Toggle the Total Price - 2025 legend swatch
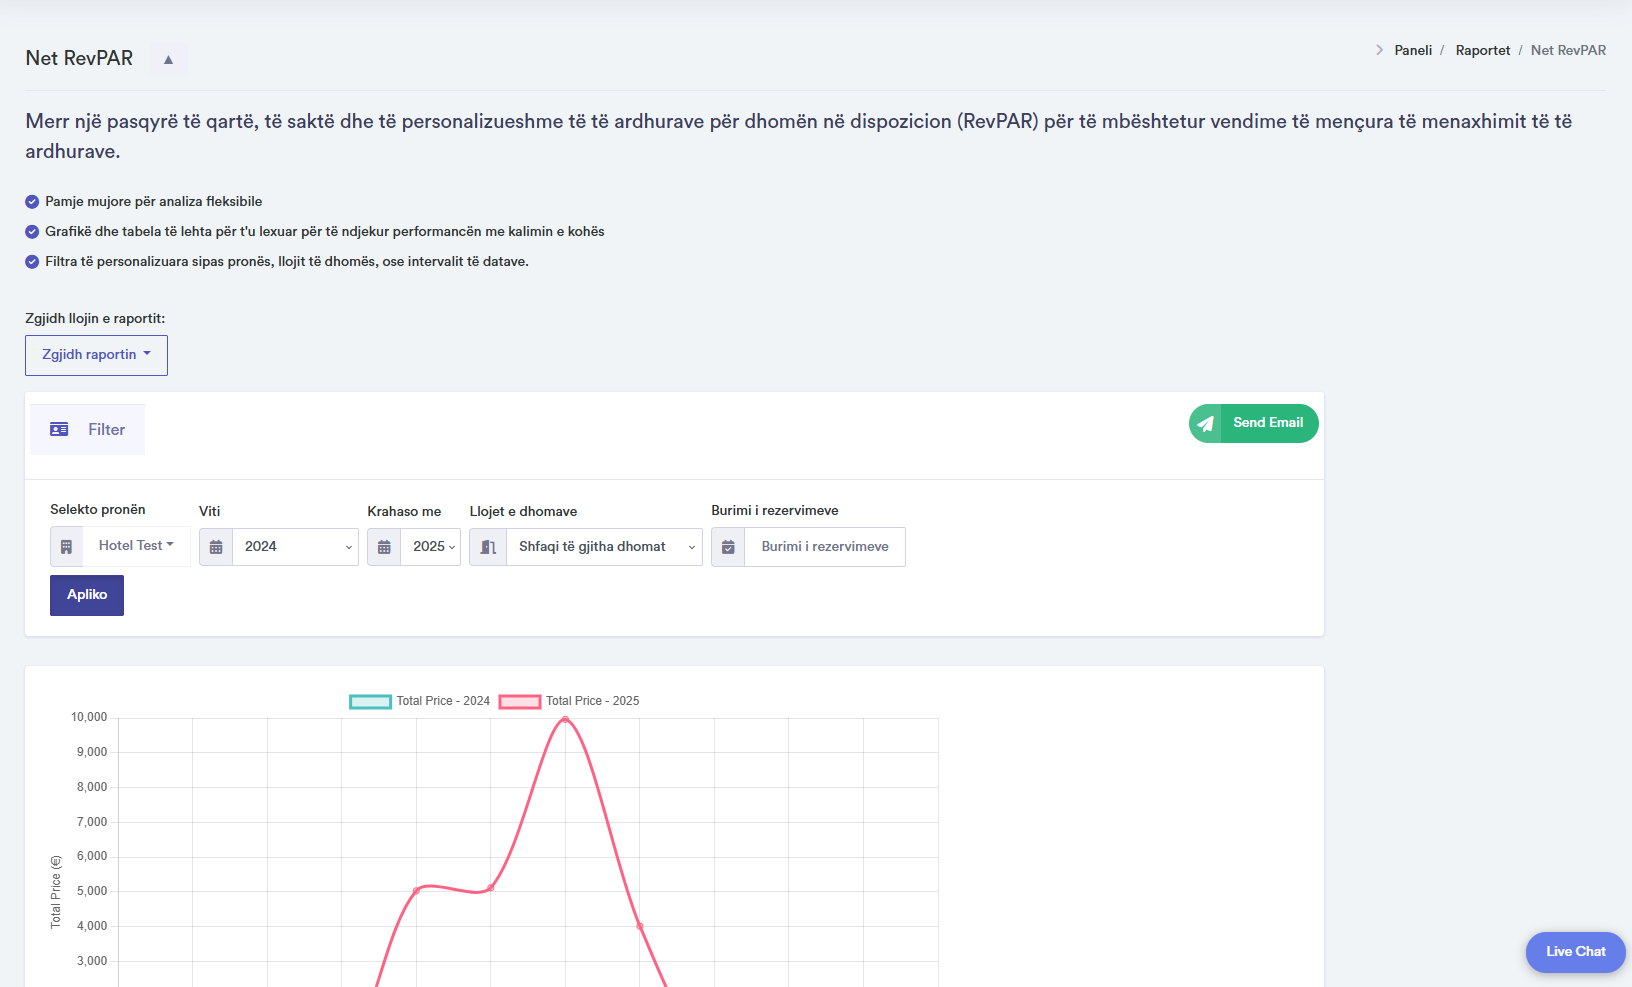 [520, 701]
